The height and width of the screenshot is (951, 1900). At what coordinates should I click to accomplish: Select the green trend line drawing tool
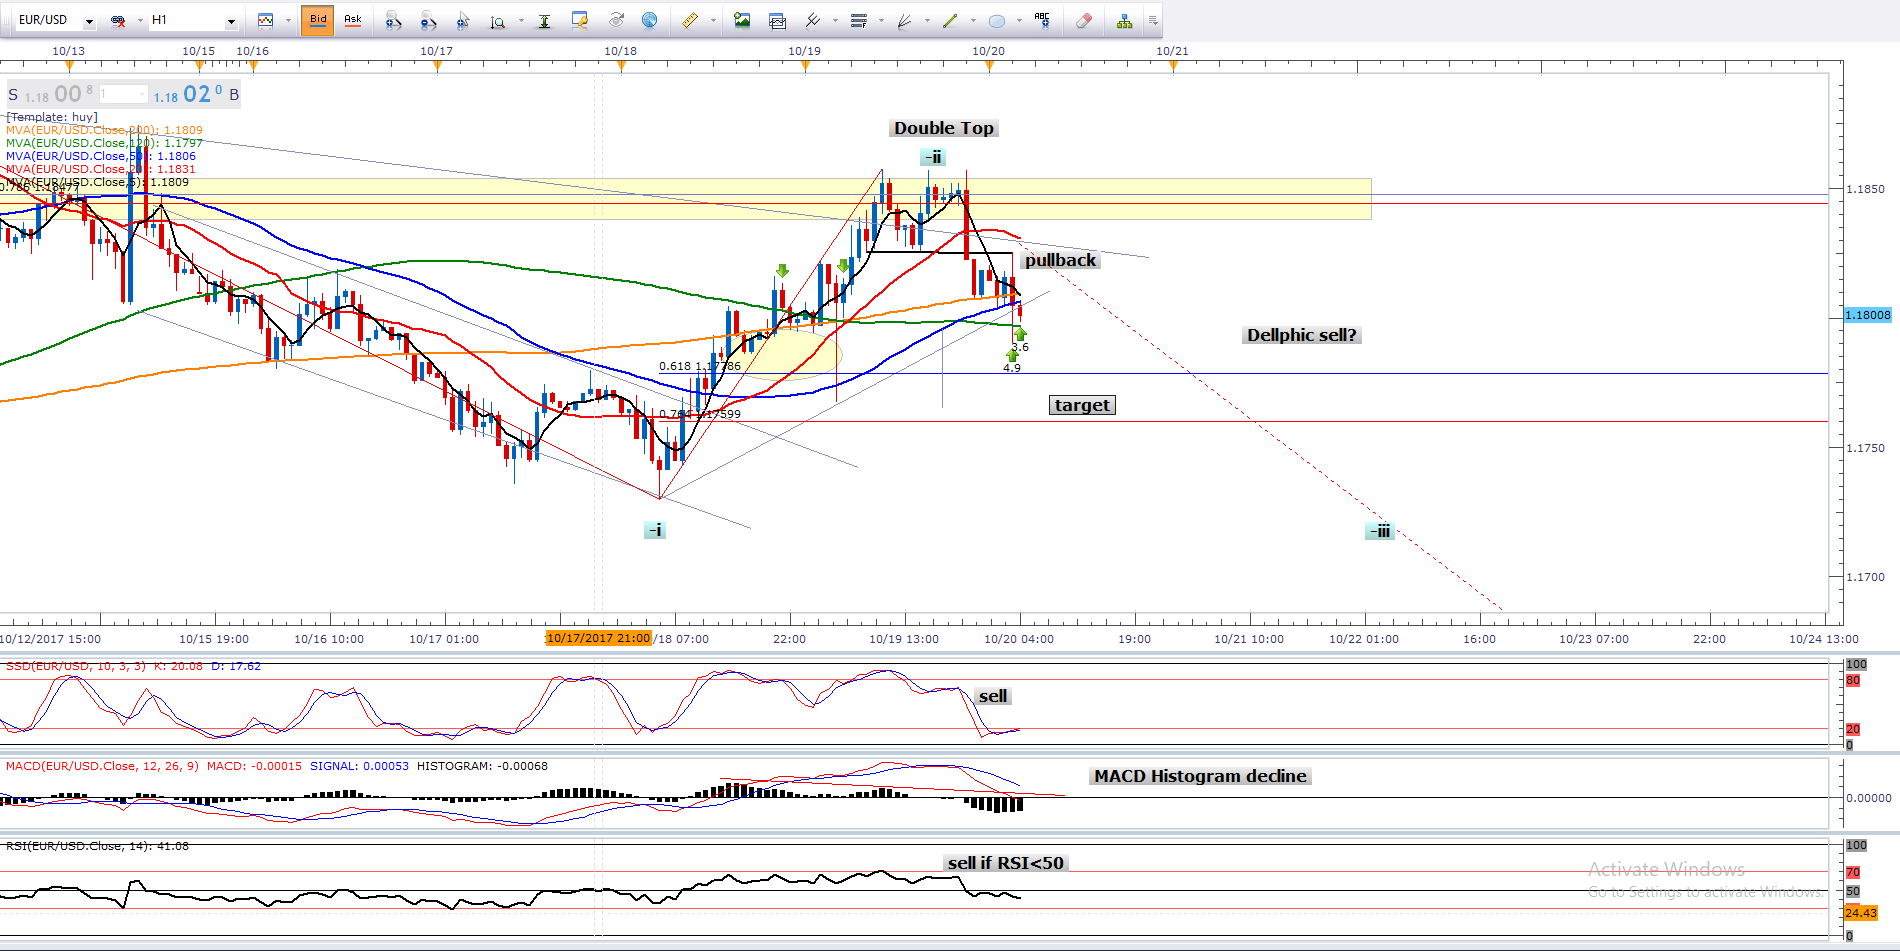click(x=950, y=20)
